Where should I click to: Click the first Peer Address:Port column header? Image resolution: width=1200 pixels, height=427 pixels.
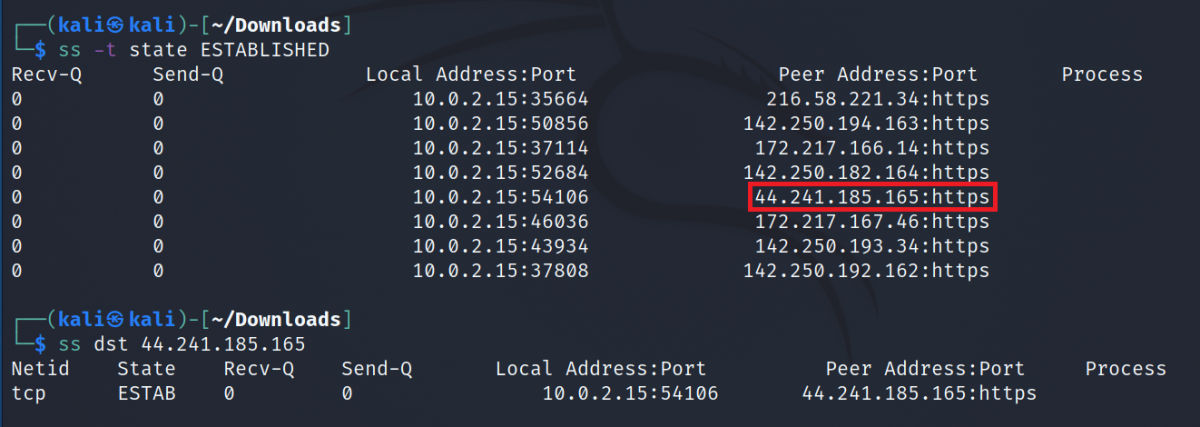point(877,75)
